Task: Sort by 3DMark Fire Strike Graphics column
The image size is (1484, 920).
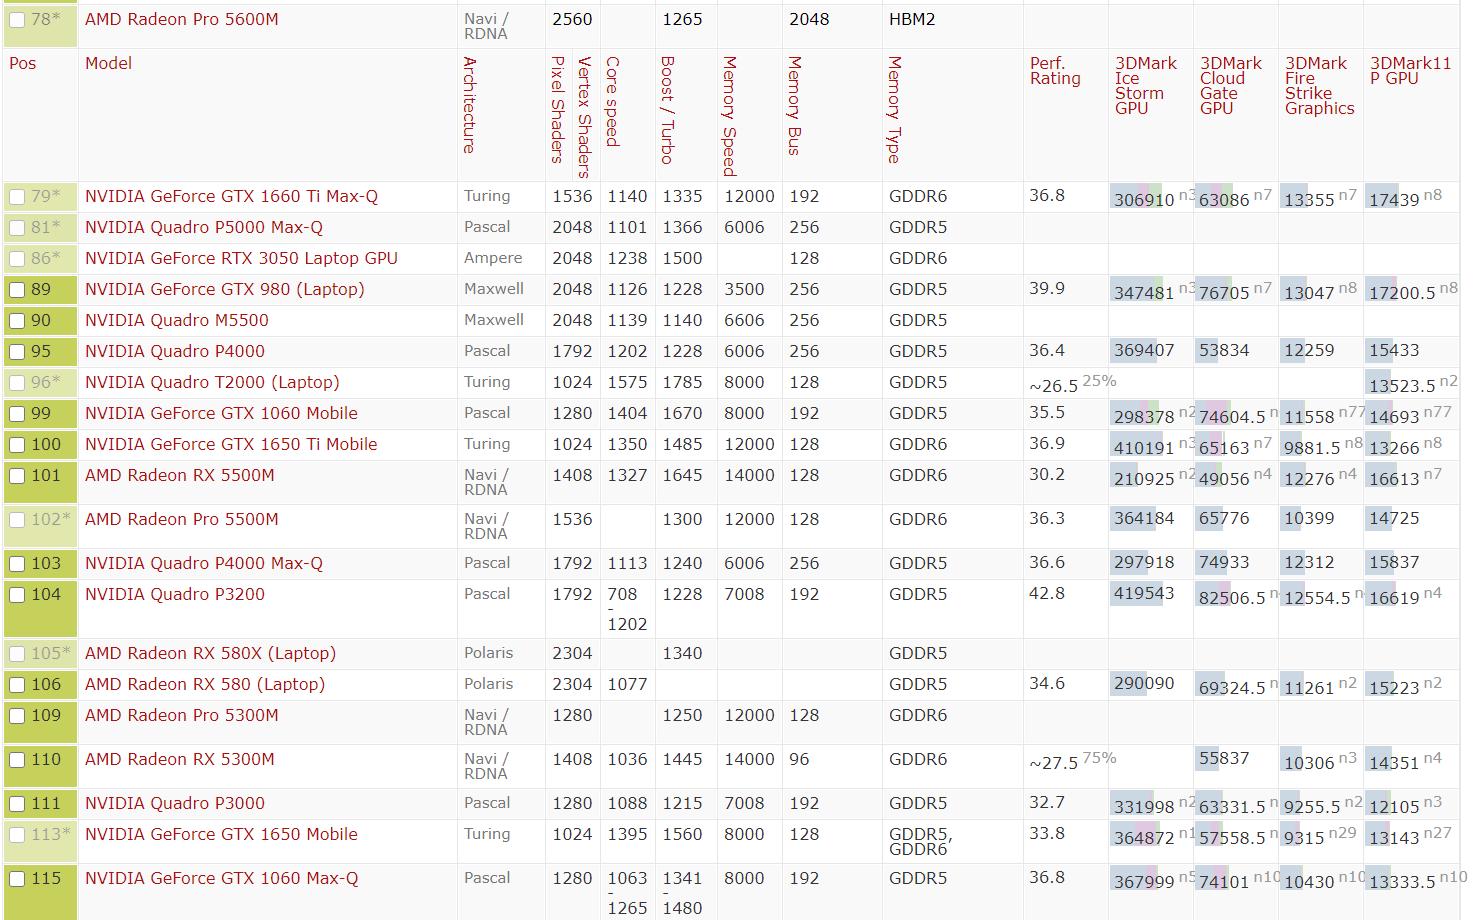Action: pyautogui.click(x=1320, y=86)
